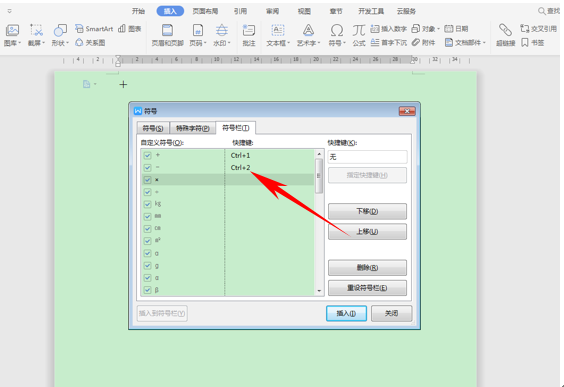Click the 插入数字 insert number icon
The height and width of the screenshot is (387, 564).
(x=388, y=29)
